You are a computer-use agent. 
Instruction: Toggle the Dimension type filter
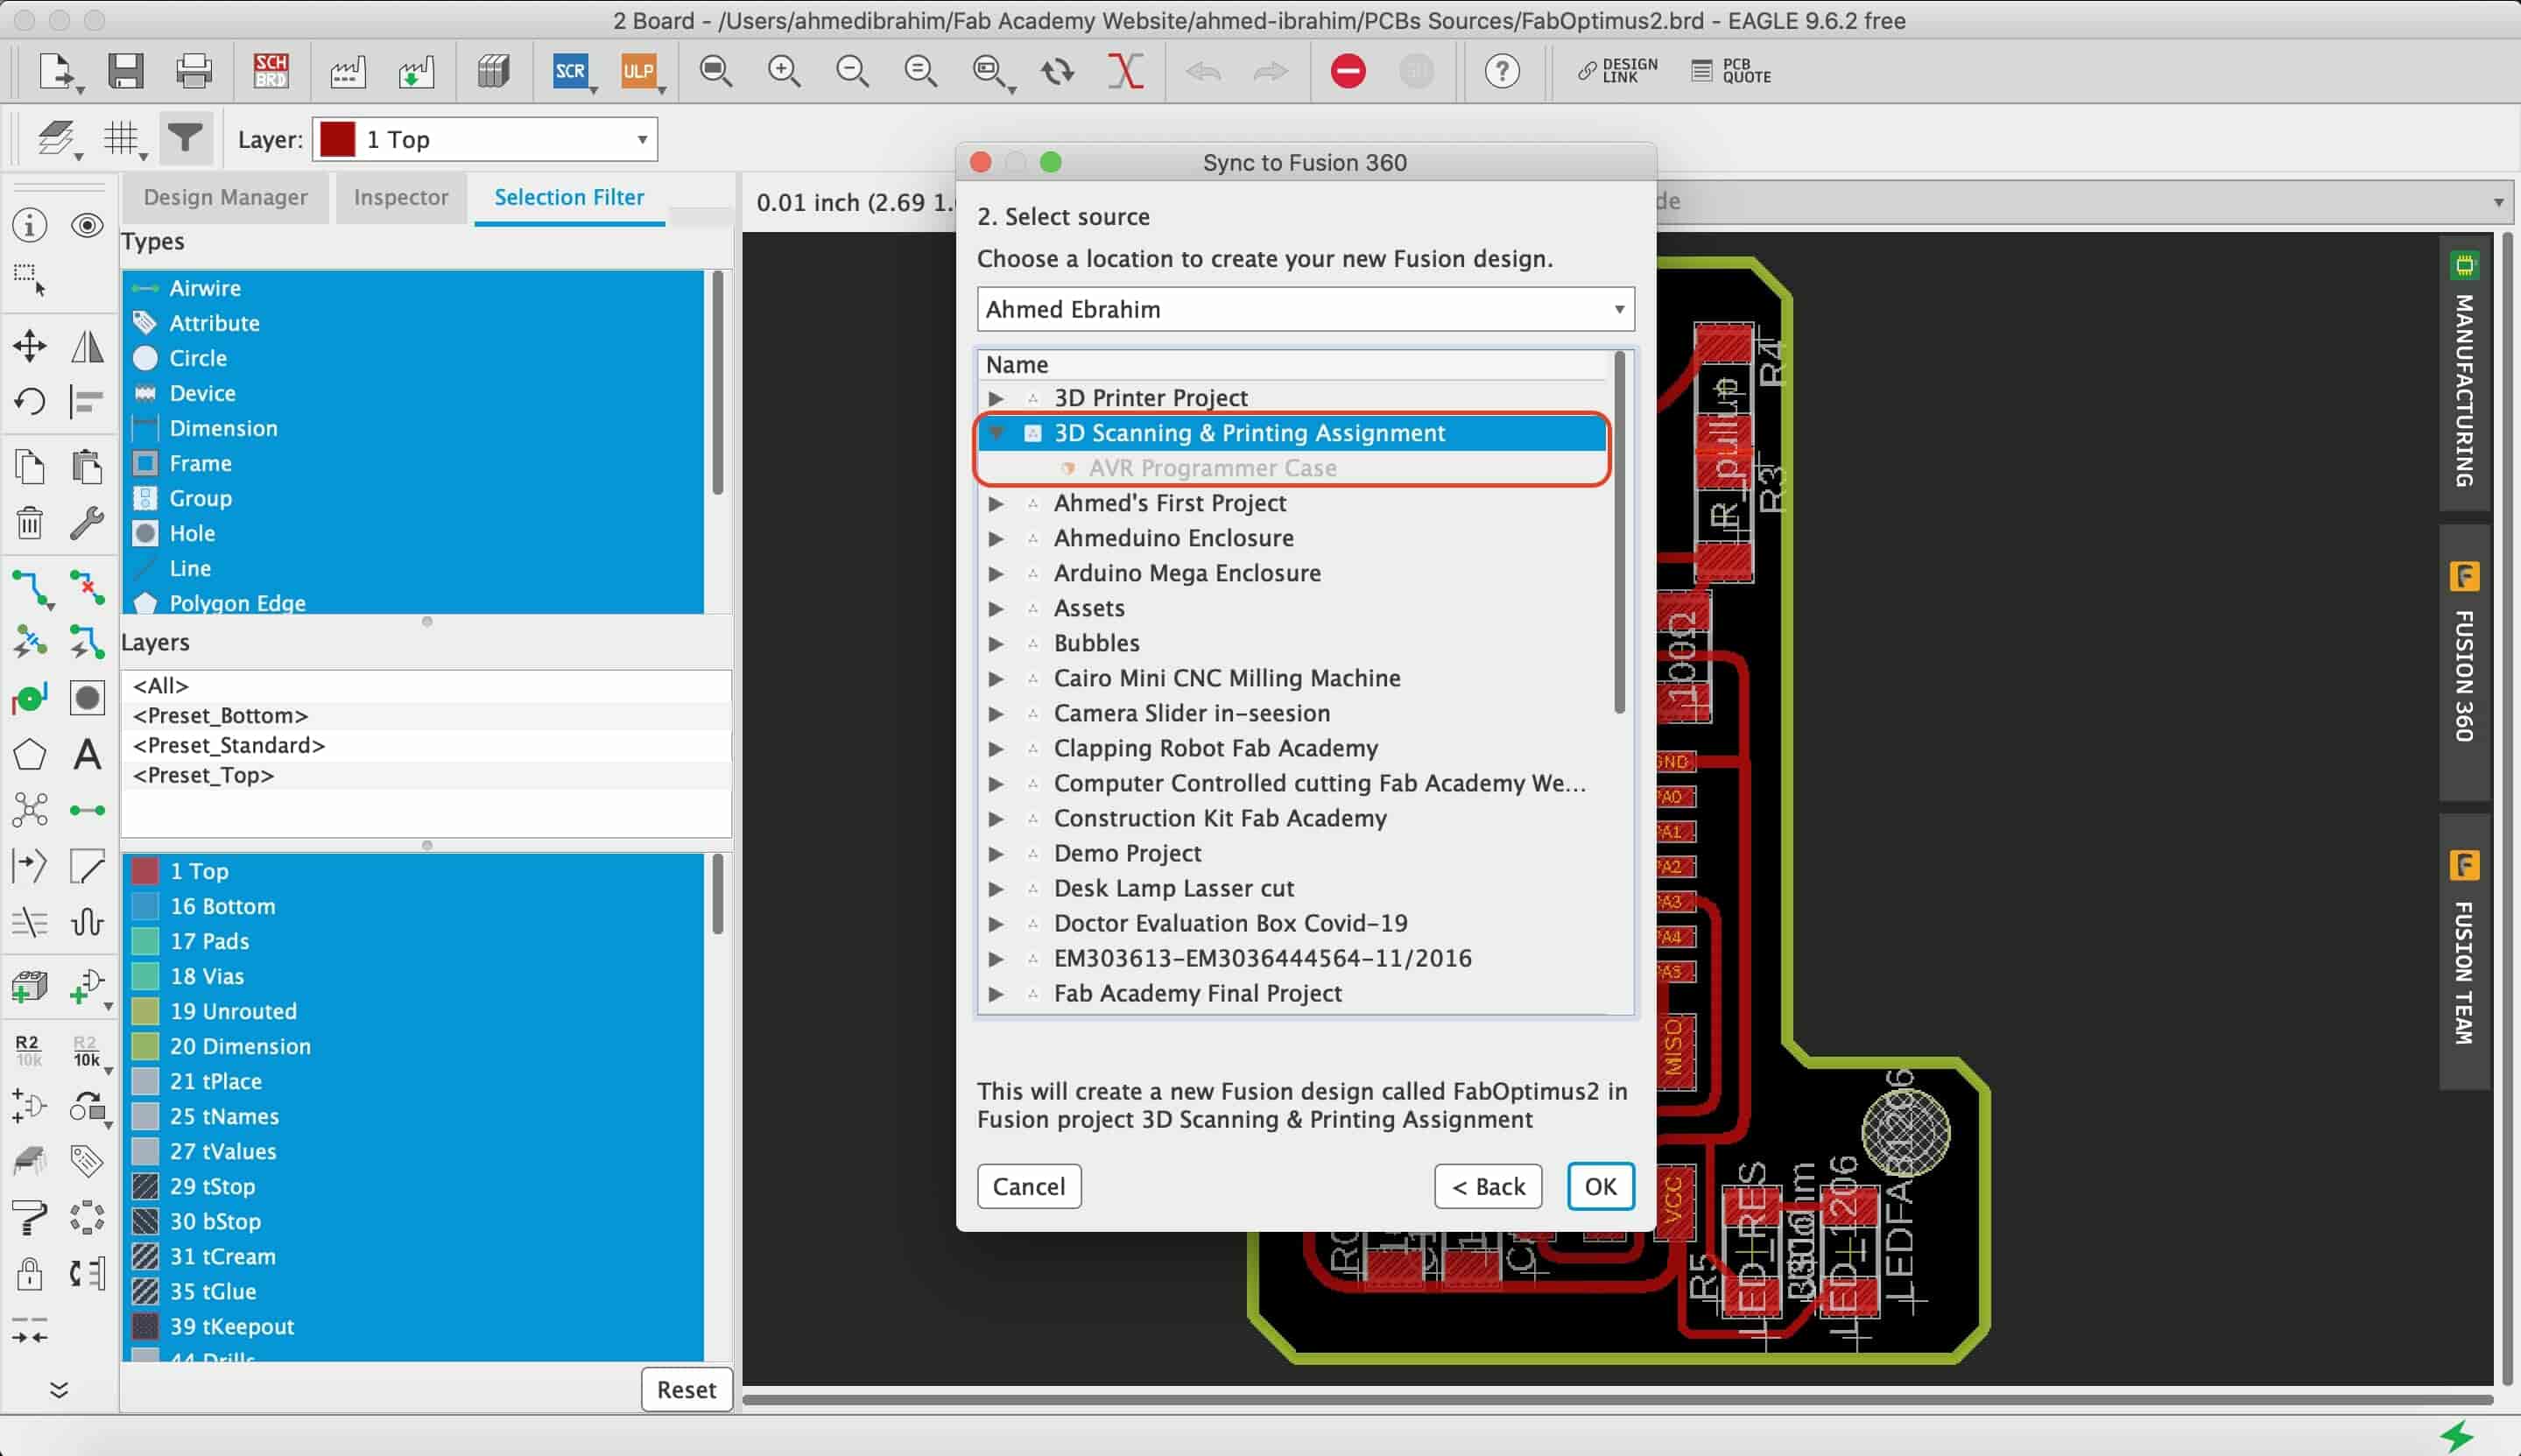click(413, 428)
